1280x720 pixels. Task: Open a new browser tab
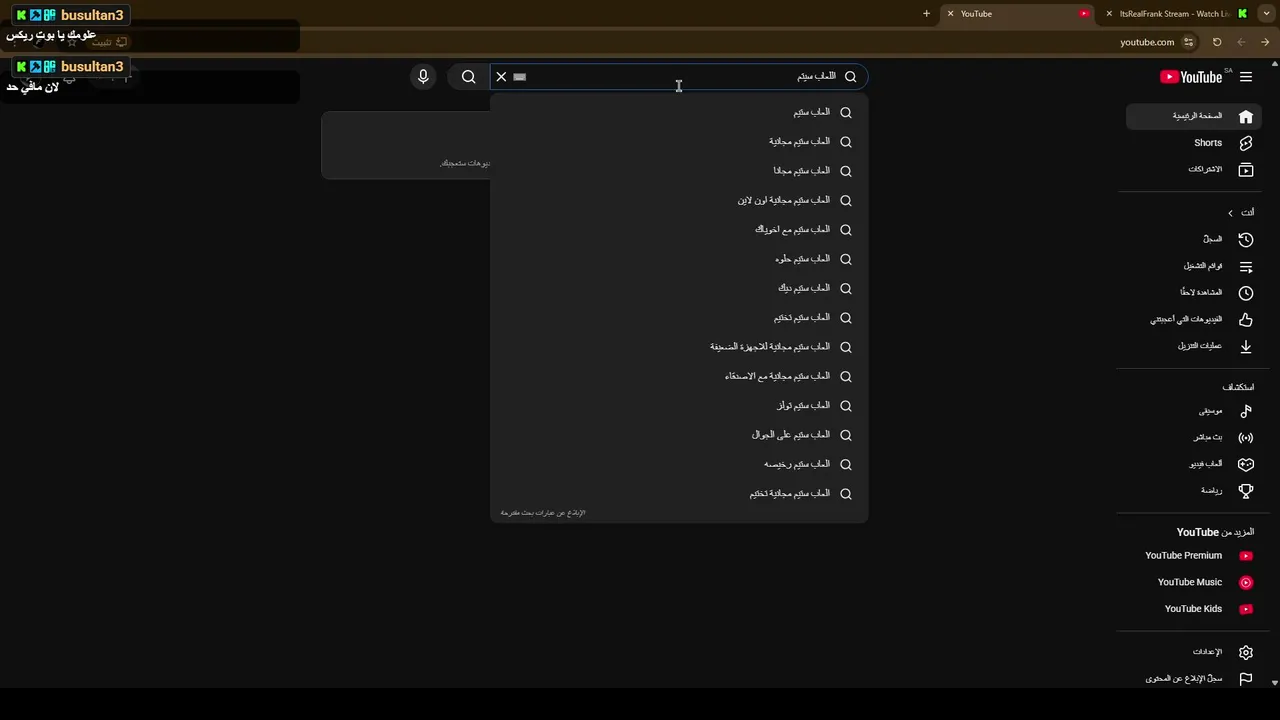[926, 14]
